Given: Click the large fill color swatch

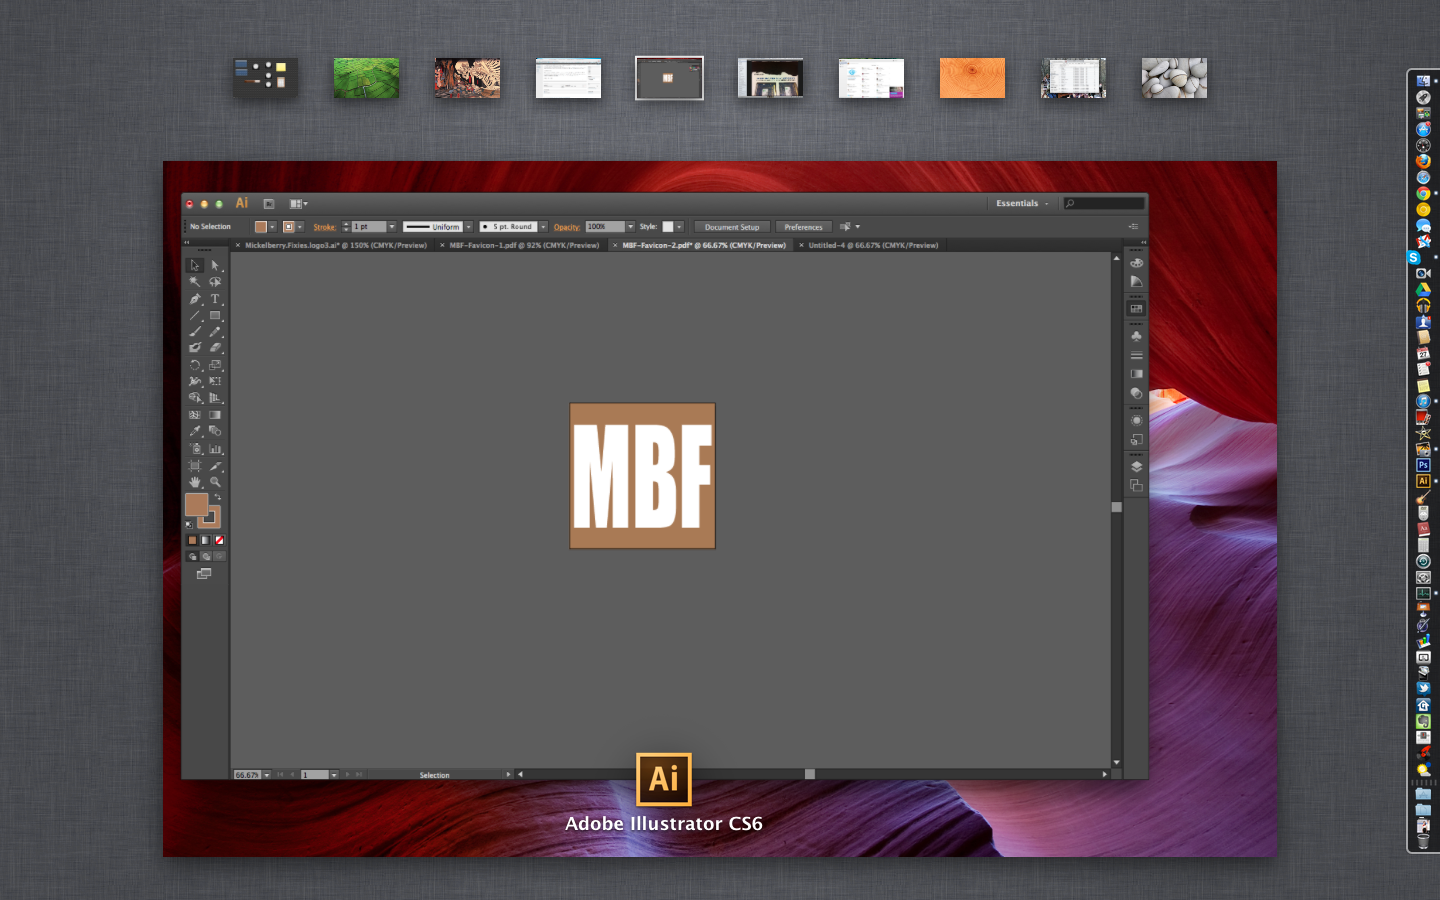Looking at the screenshot, I should (x=196, y=504).
